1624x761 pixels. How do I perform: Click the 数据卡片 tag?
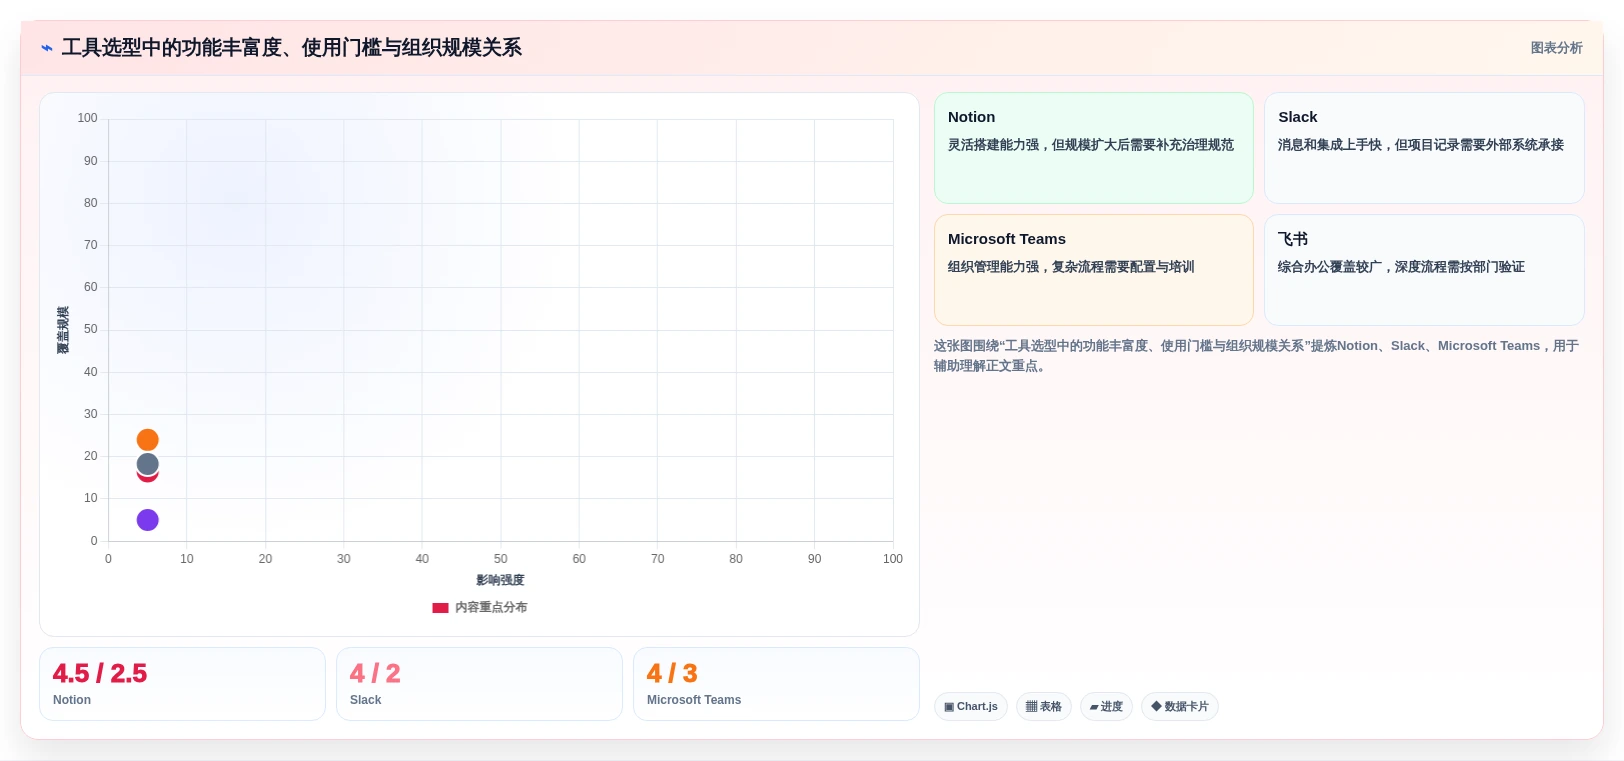point(1179,707)
